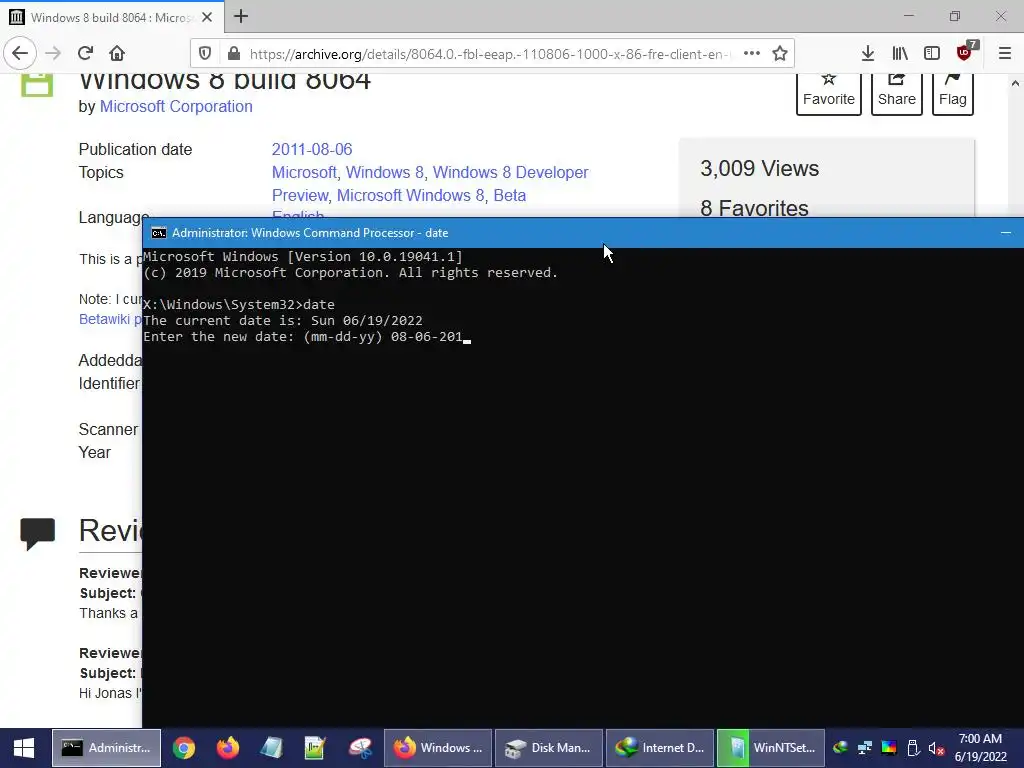Open the Firefox Downloads panel
1024x768 pixels.
(x=867, y=54)
